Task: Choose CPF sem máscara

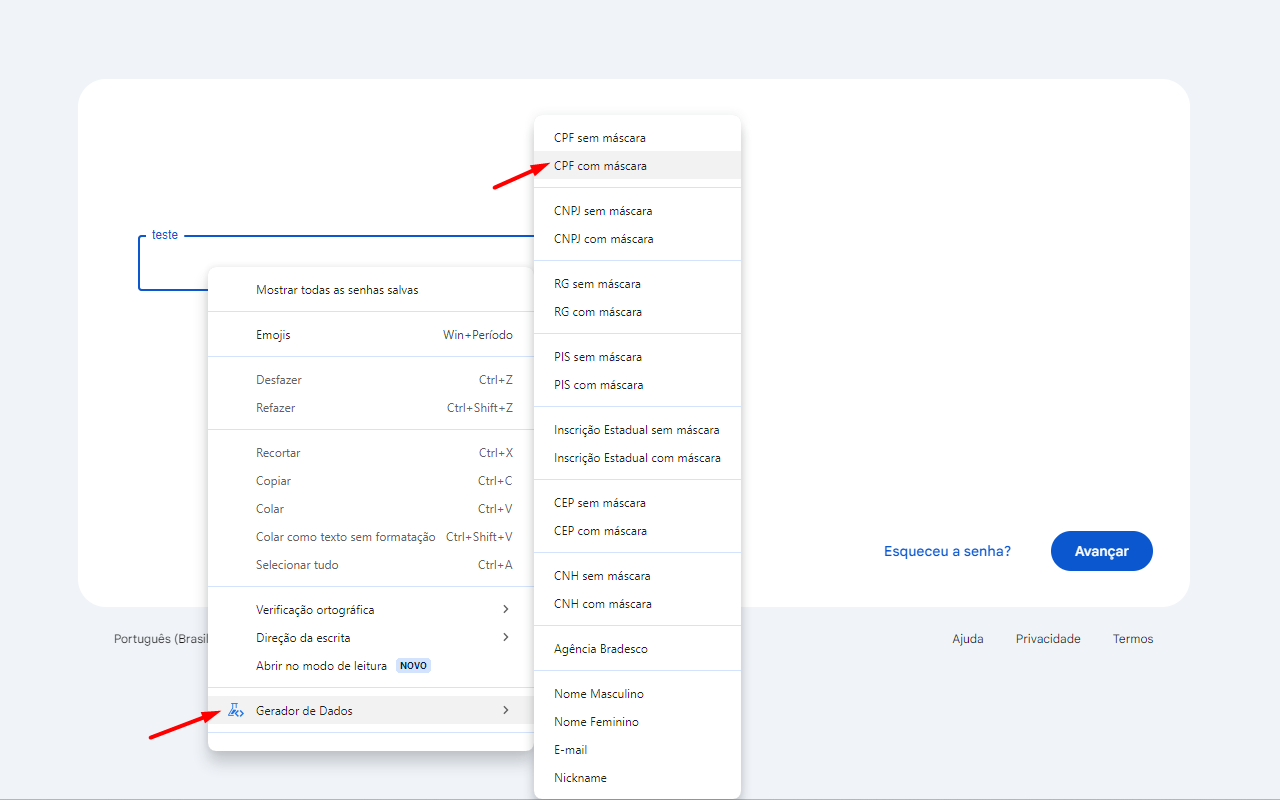Action: click(637, 138)
